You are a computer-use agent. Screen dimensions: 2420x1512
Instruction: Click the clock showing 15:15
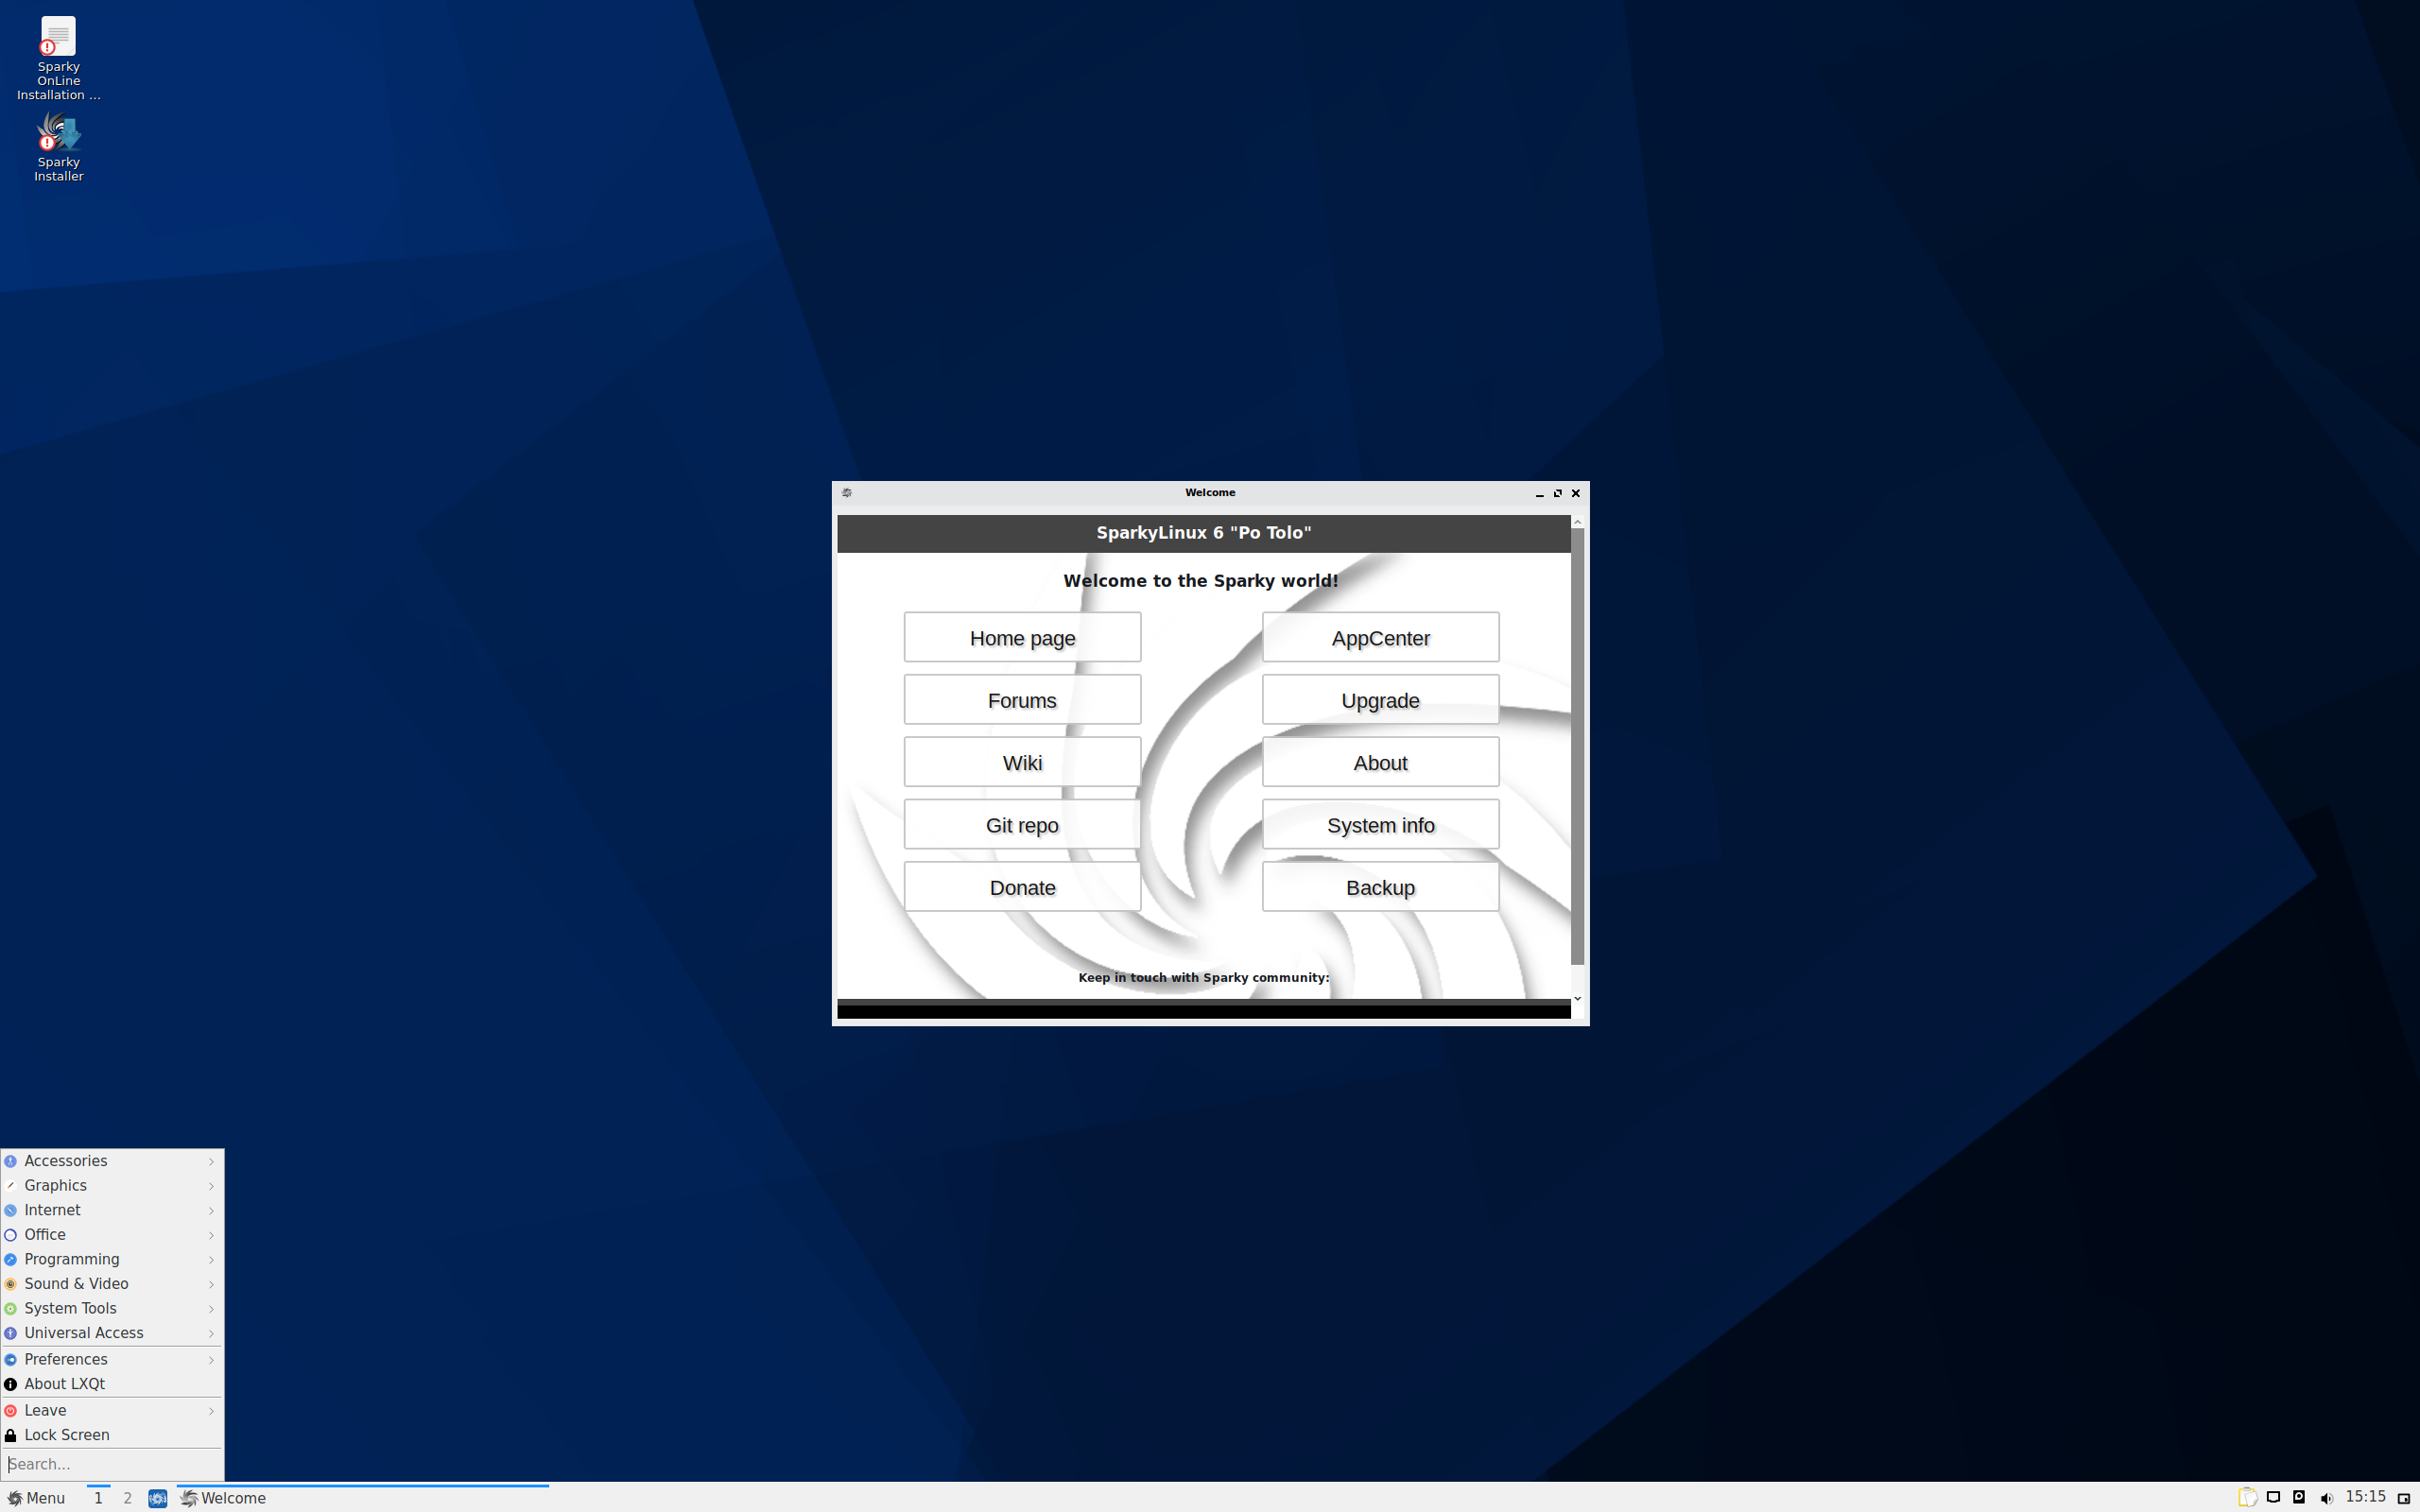click(x=2365, y=1497)
